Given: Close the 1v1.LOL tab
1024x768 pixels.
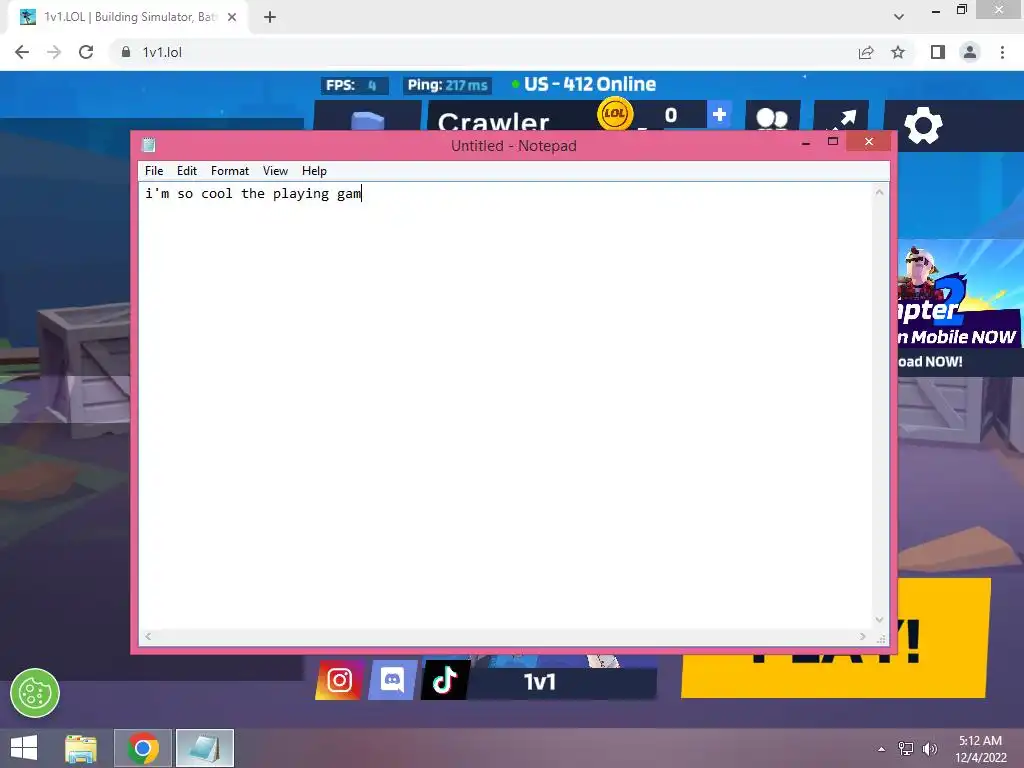Looking at the screenshot, I should [232, 17].
